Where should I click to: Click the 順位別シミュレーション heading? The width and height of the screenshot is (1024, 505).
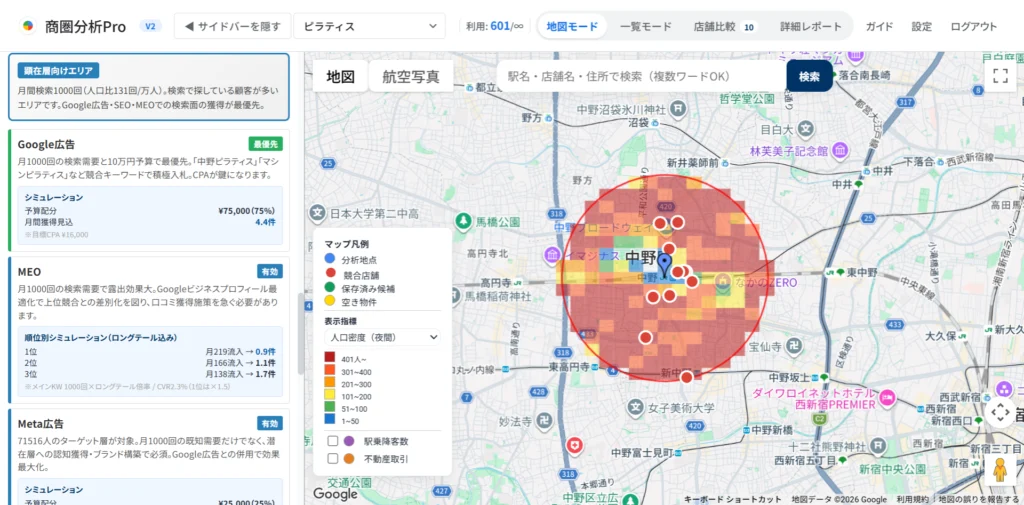click(101, 338)
